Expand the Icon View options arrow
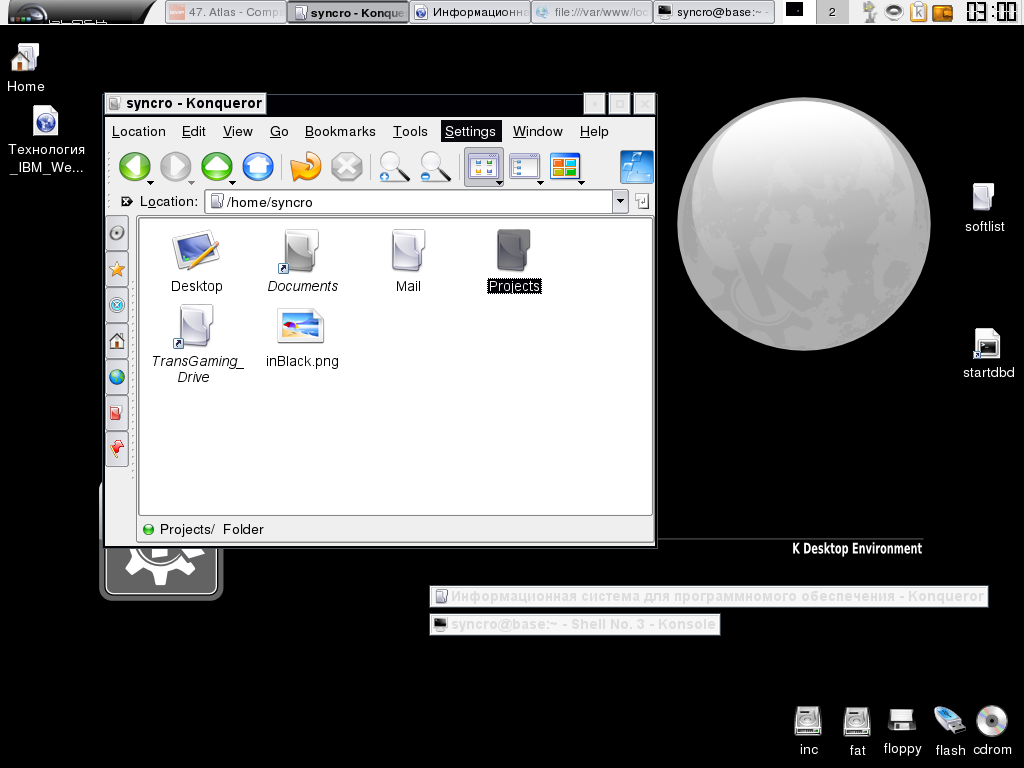1024x768 pixels. click(500, 183)
